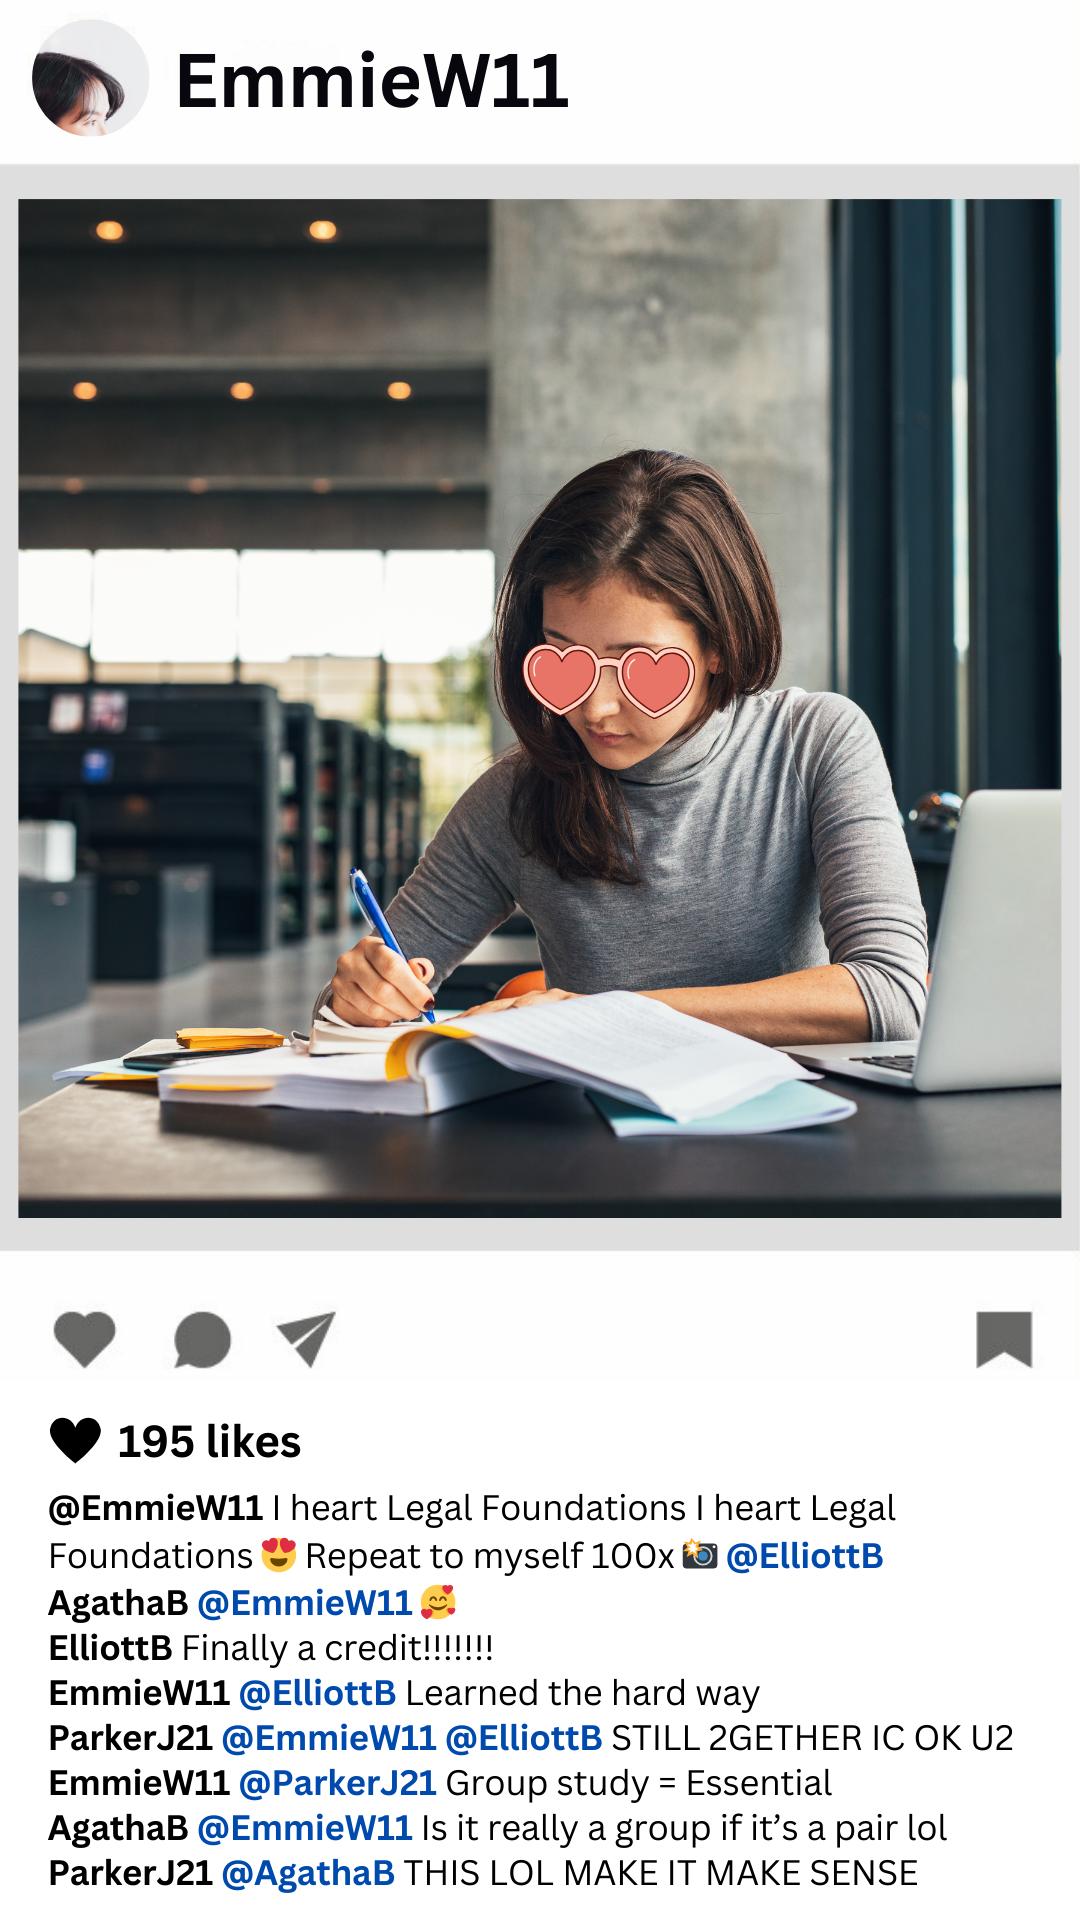The height and width of the screenshot is (1920, 1080).
Task: Click the hugging emoji in AgathaB's comment
Action: click(x=438, y=1602)
